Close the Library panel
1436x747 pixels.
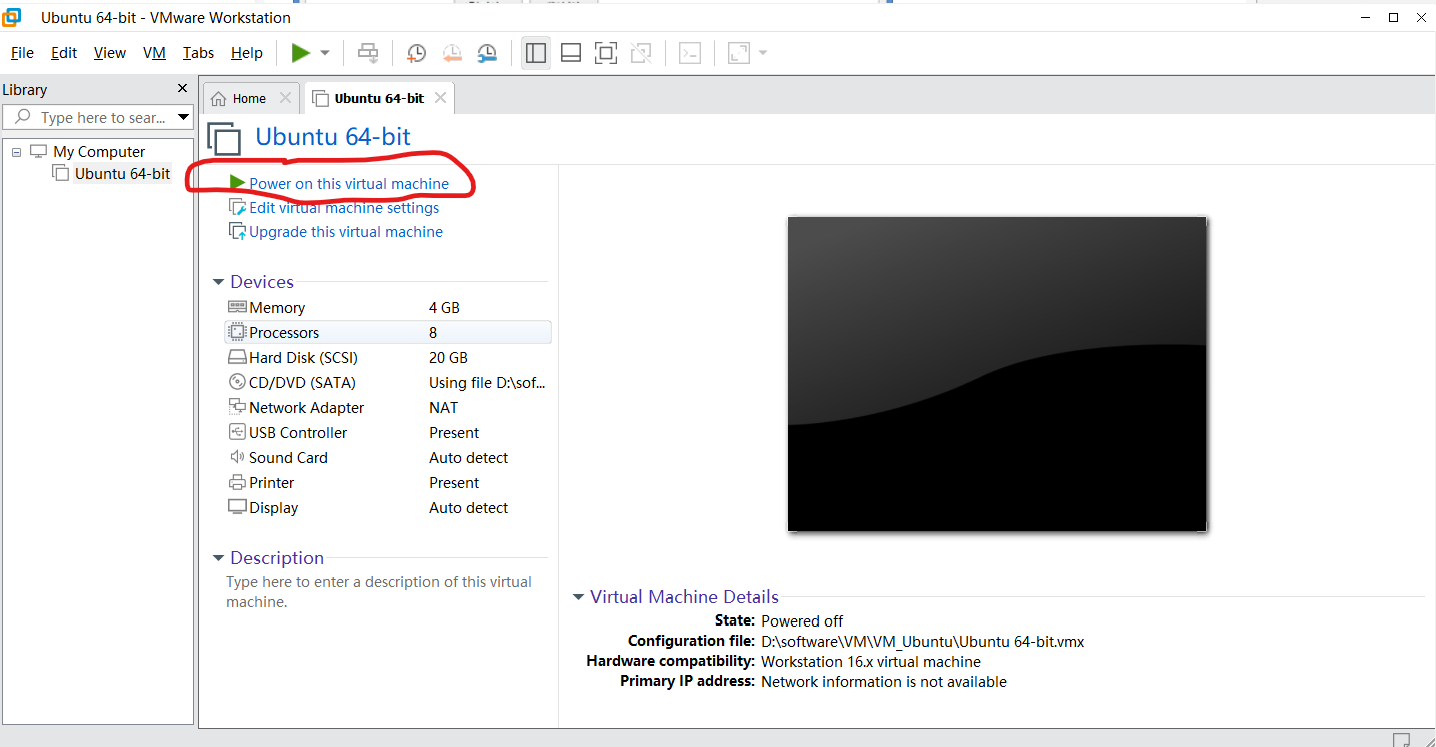[182, 89]
